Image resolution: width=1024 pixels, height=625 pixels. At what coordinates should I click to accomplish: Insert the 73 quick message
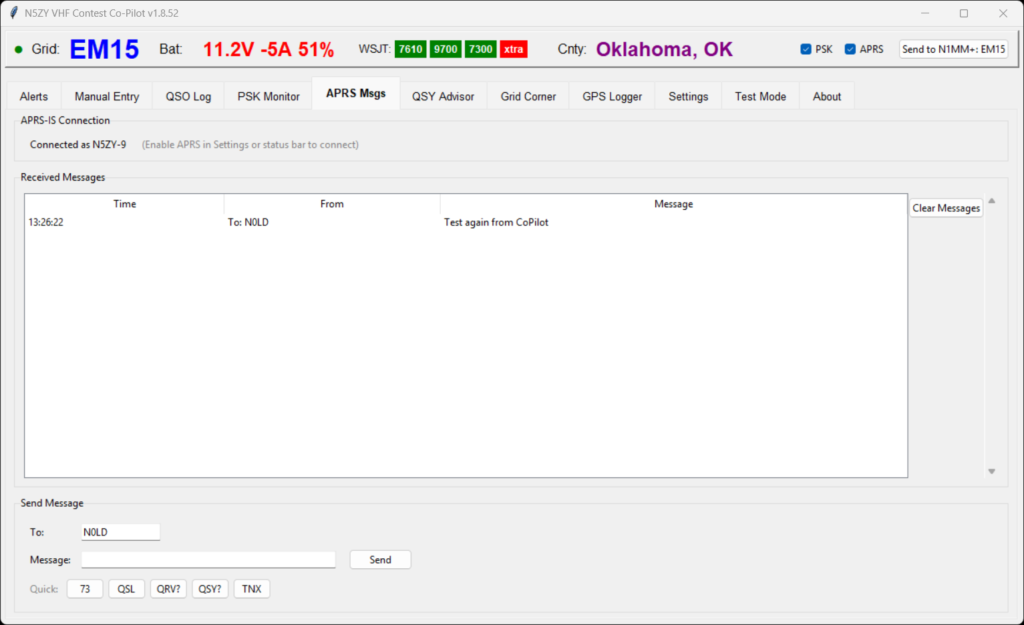85,589
